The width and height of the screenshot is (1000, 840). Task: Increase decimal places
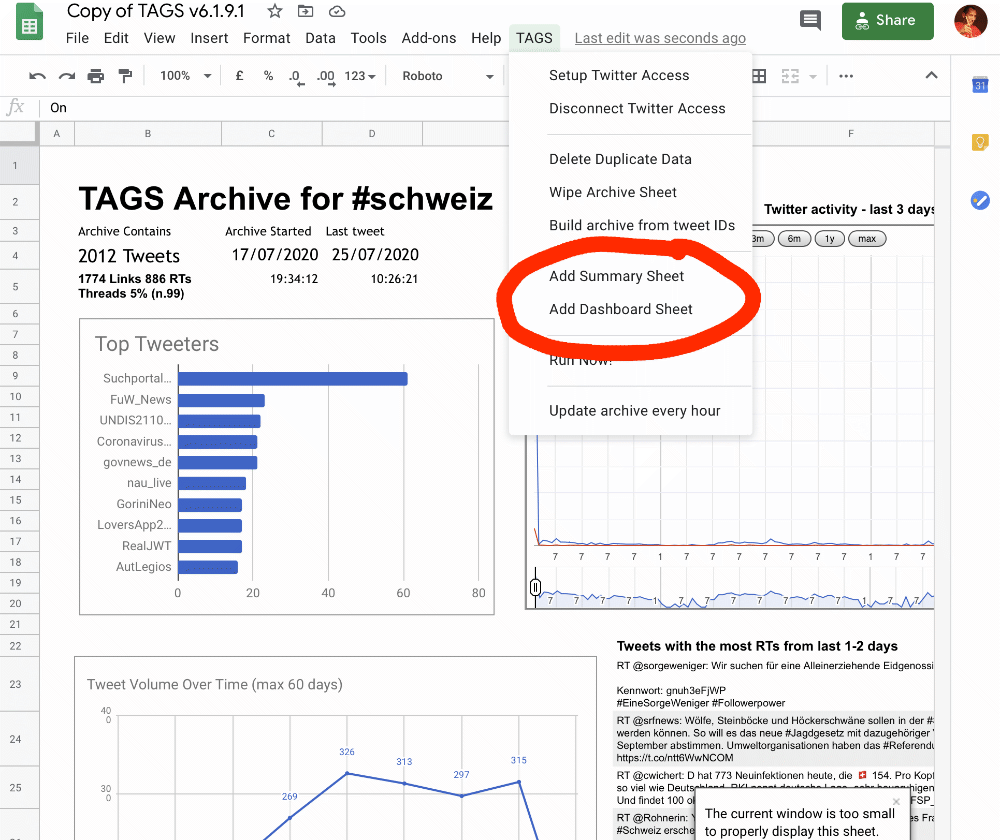coord(326,77)
